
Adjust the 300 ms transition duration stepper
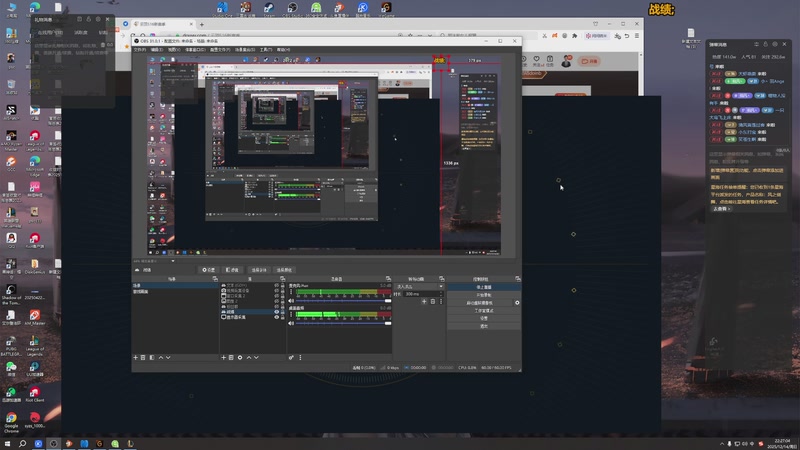tap(441, 294)
